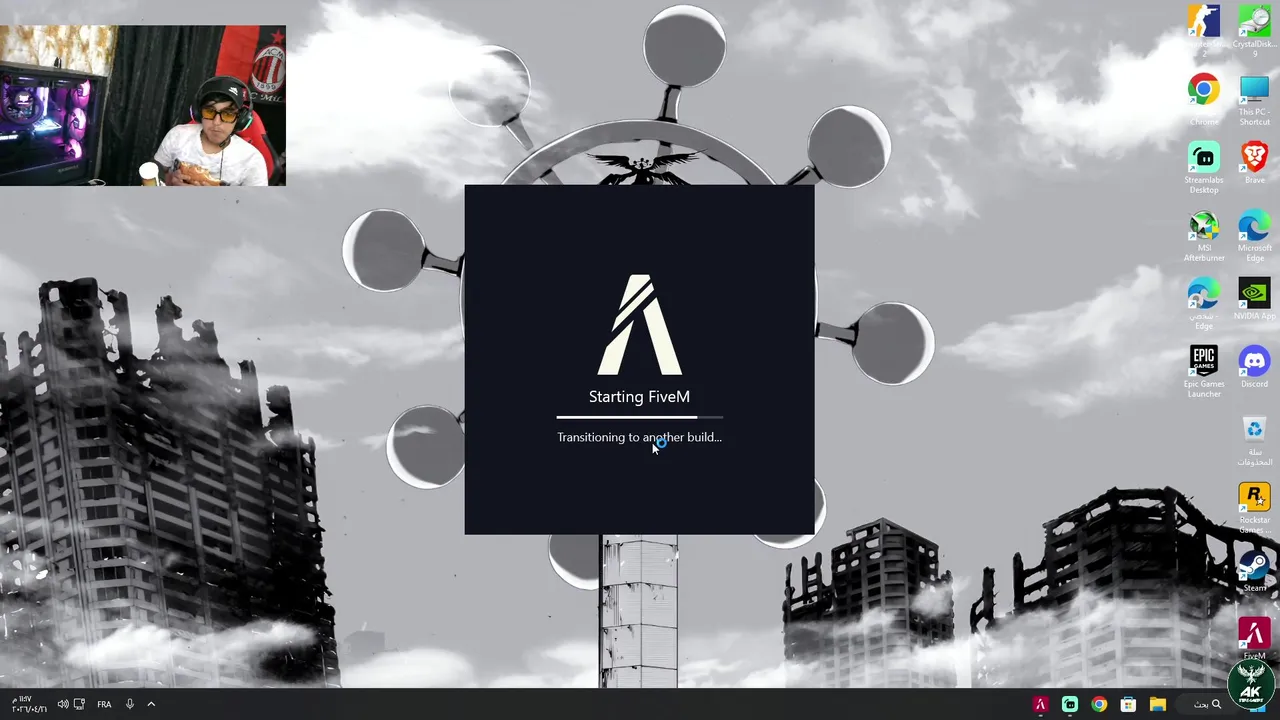Select the This PC shortcut icon
This screenshot has width=1280, height=720.
click(1254, 99)
